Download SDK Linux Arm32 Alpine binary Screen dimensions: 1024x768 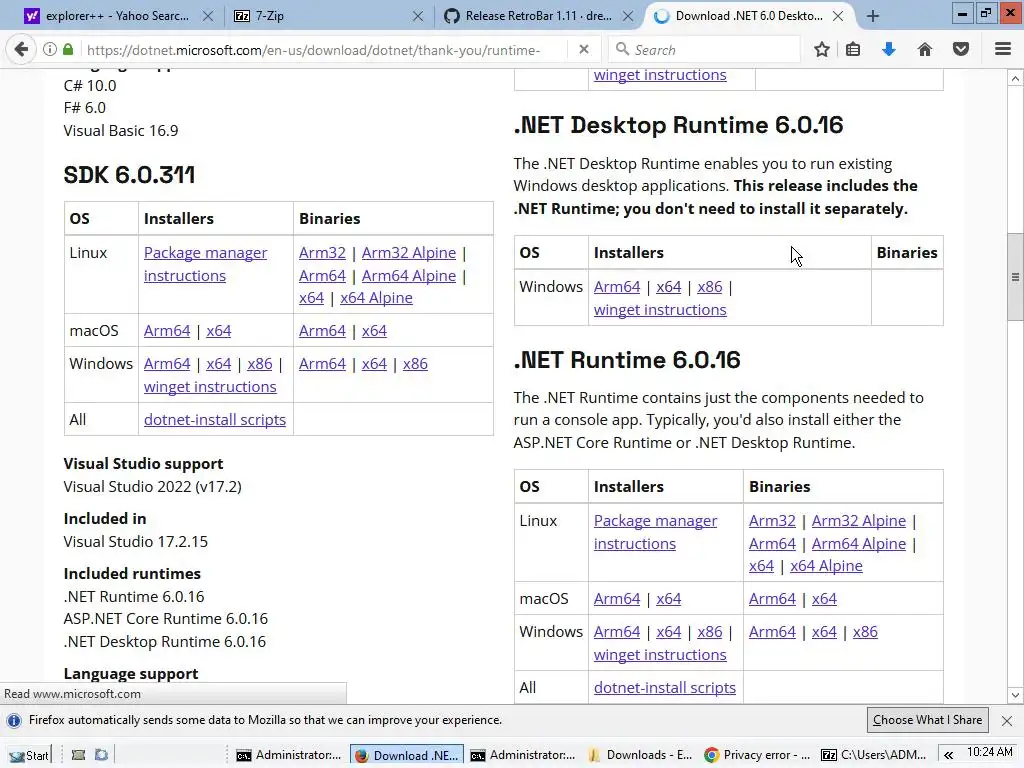tap(409, 253)
